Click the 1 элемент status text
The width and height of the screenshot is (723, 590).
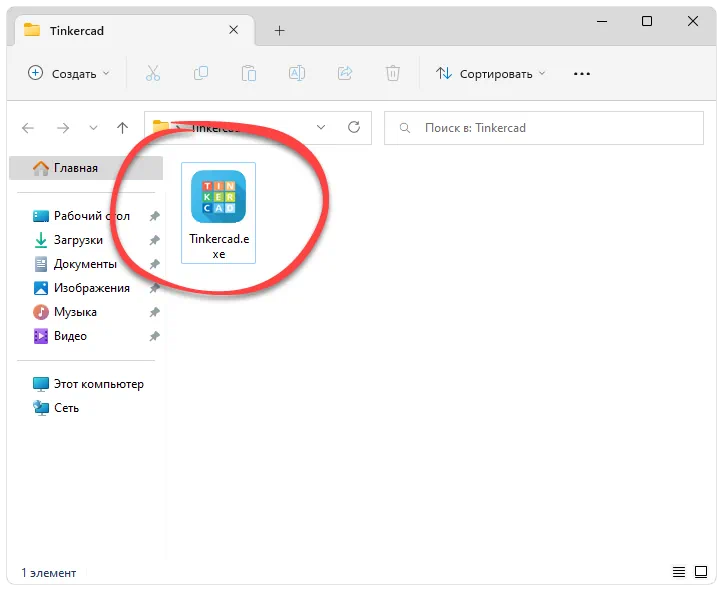(48, 572)
